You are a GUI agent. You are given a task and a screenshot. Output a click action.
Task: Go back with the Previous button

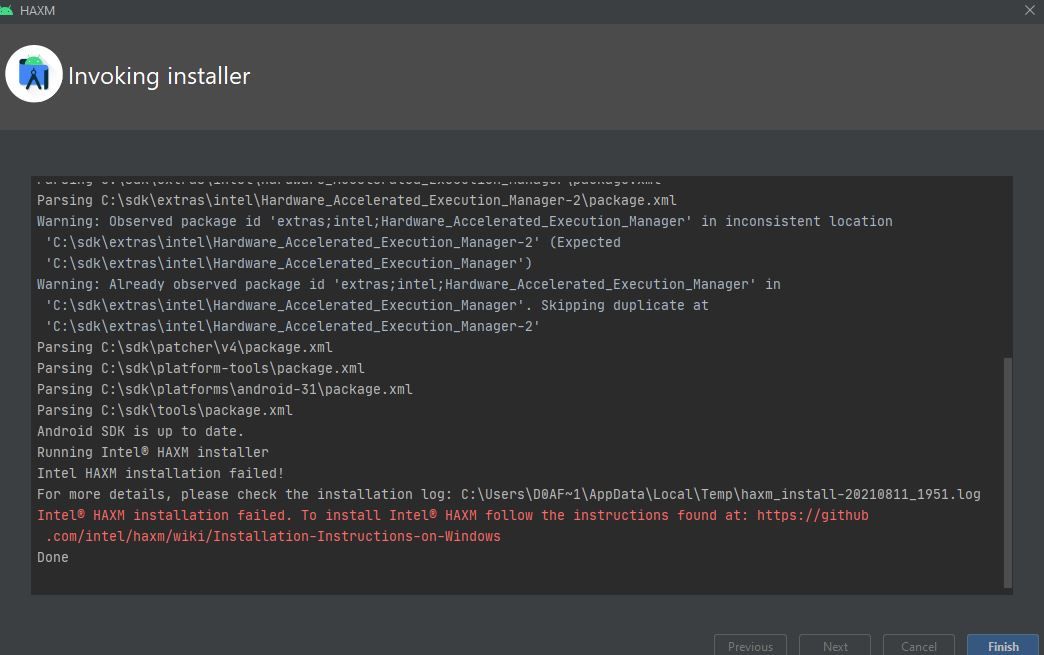coord(750,646)
